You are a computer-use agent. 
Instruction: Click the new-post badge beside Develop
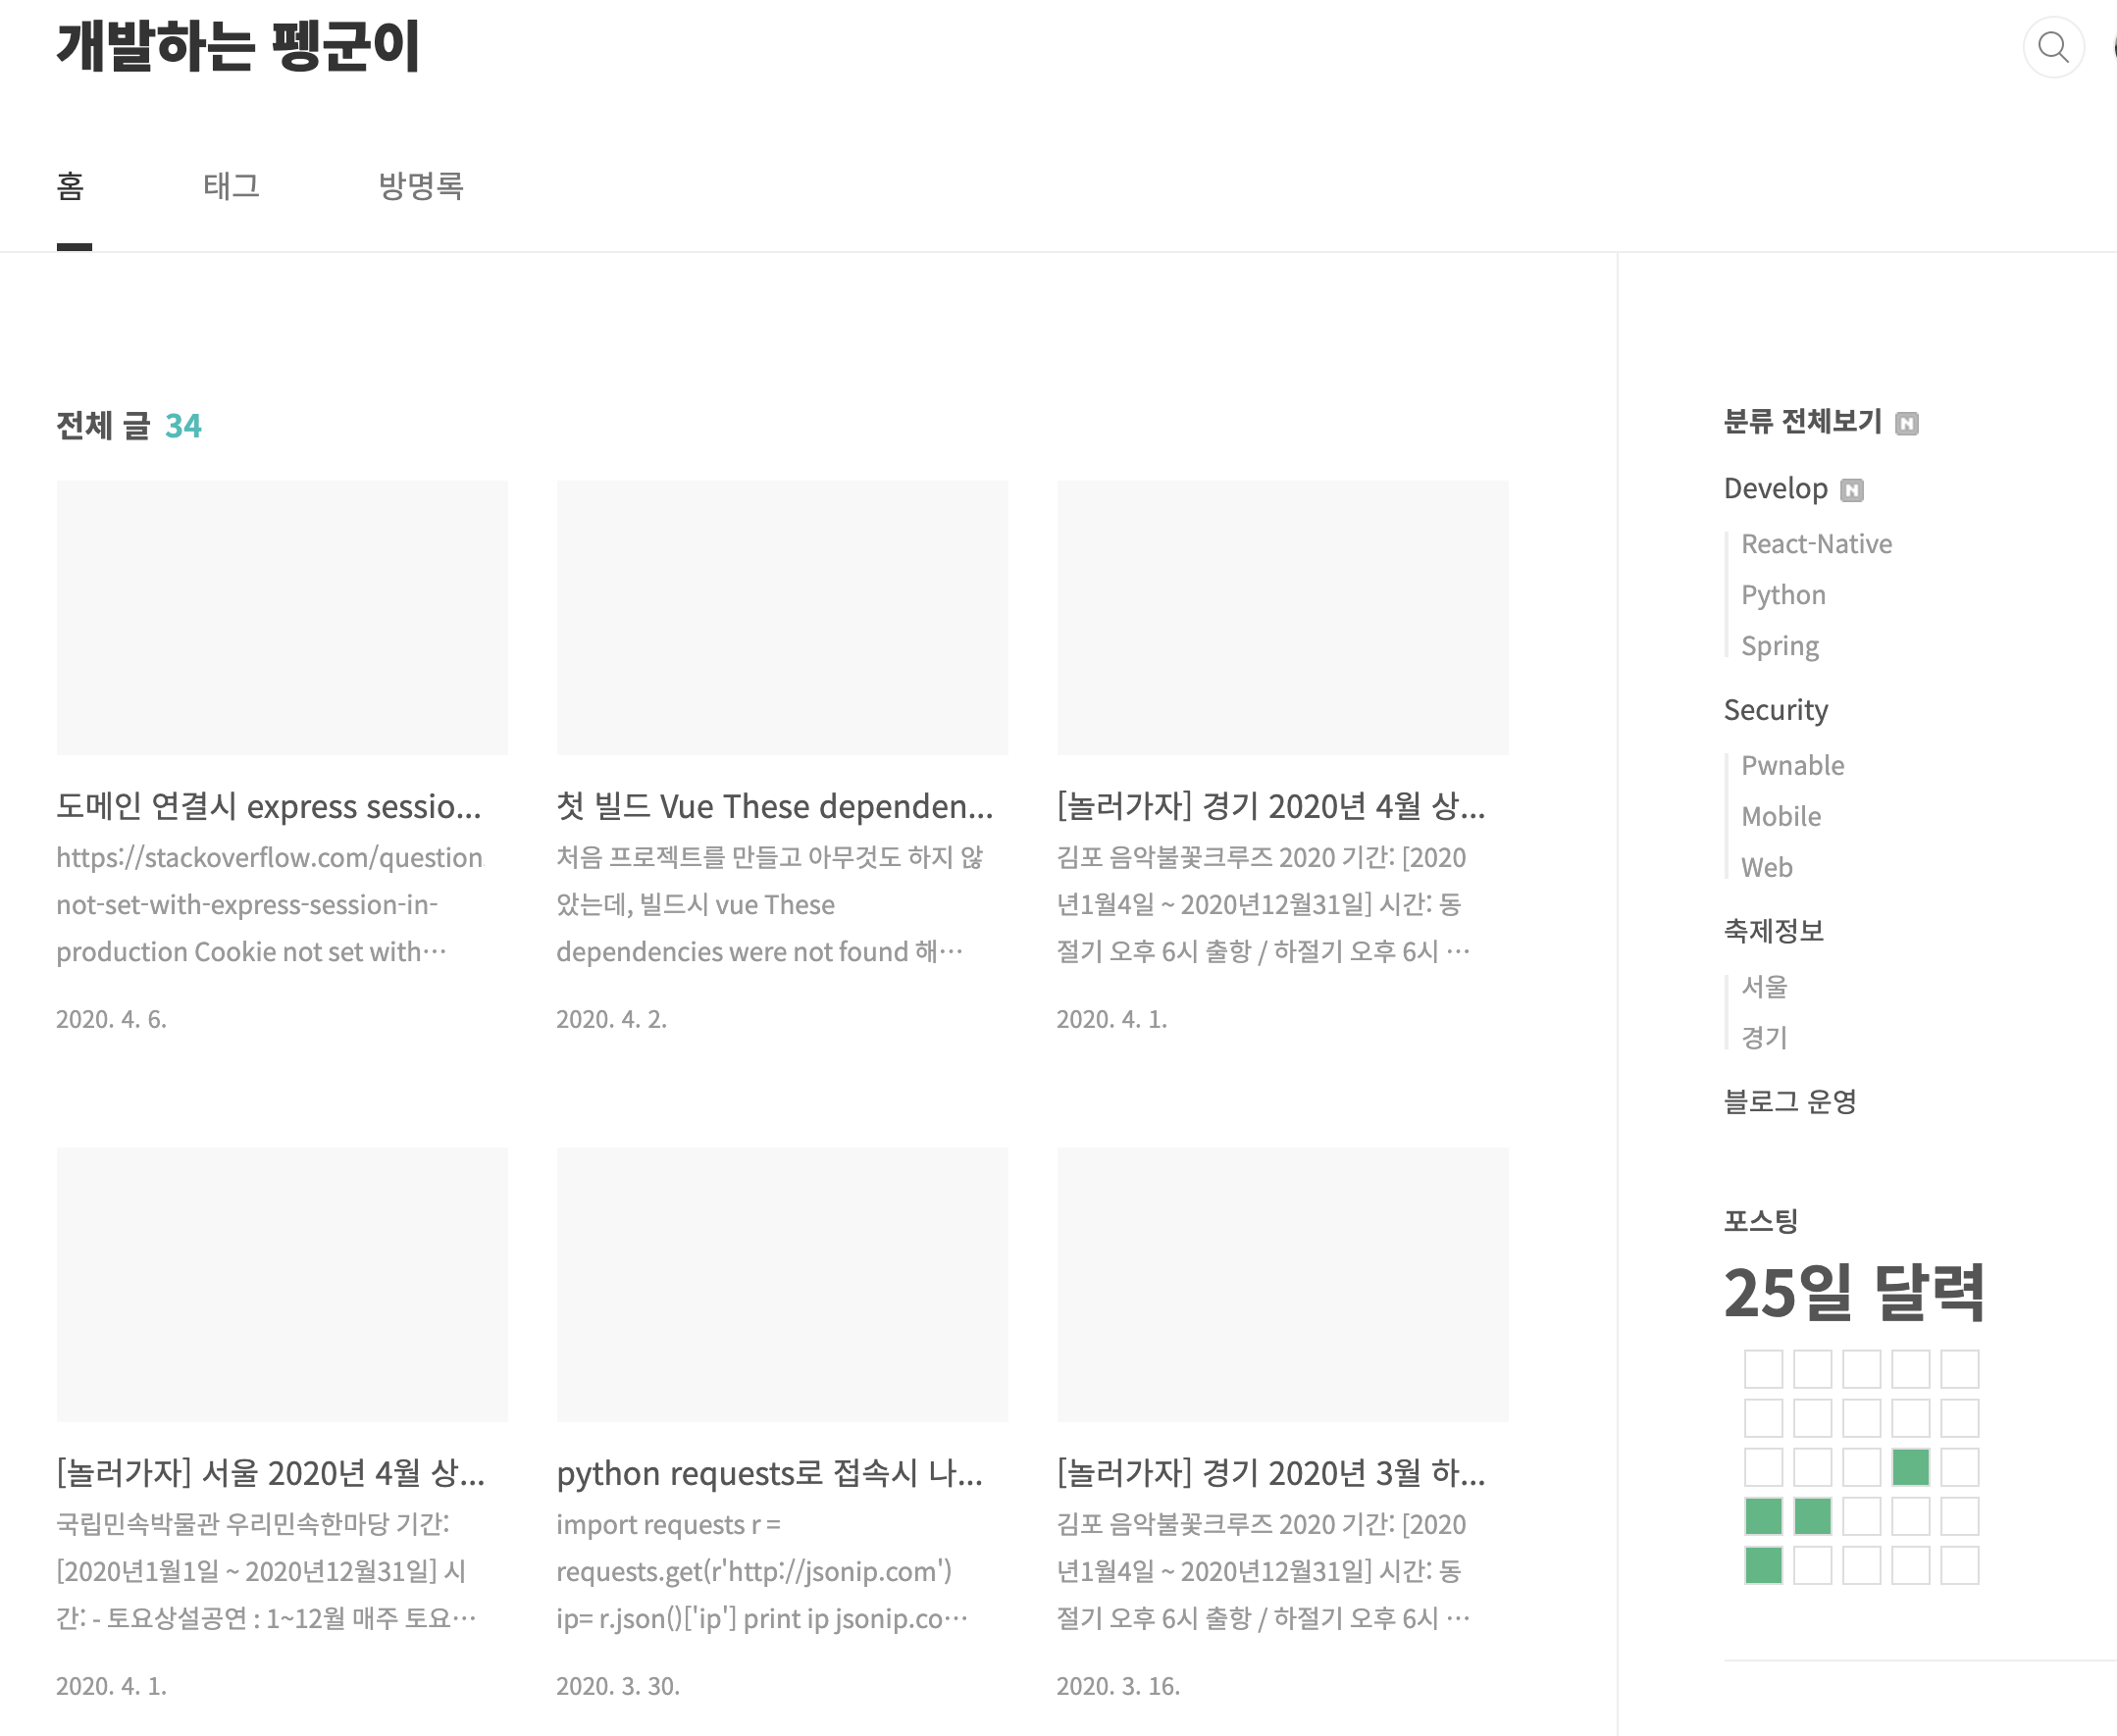point(1852,490)
